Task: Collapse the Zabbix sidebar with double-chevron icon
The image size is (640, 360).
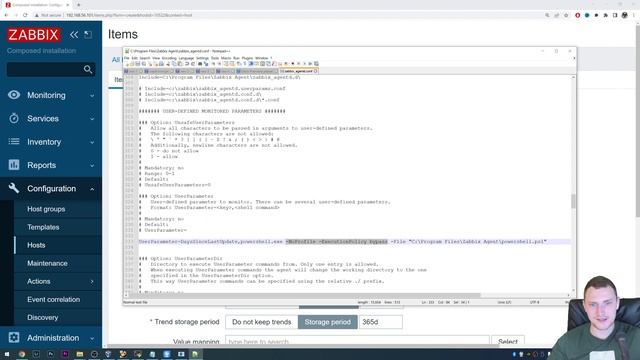Action: (74, 35)
